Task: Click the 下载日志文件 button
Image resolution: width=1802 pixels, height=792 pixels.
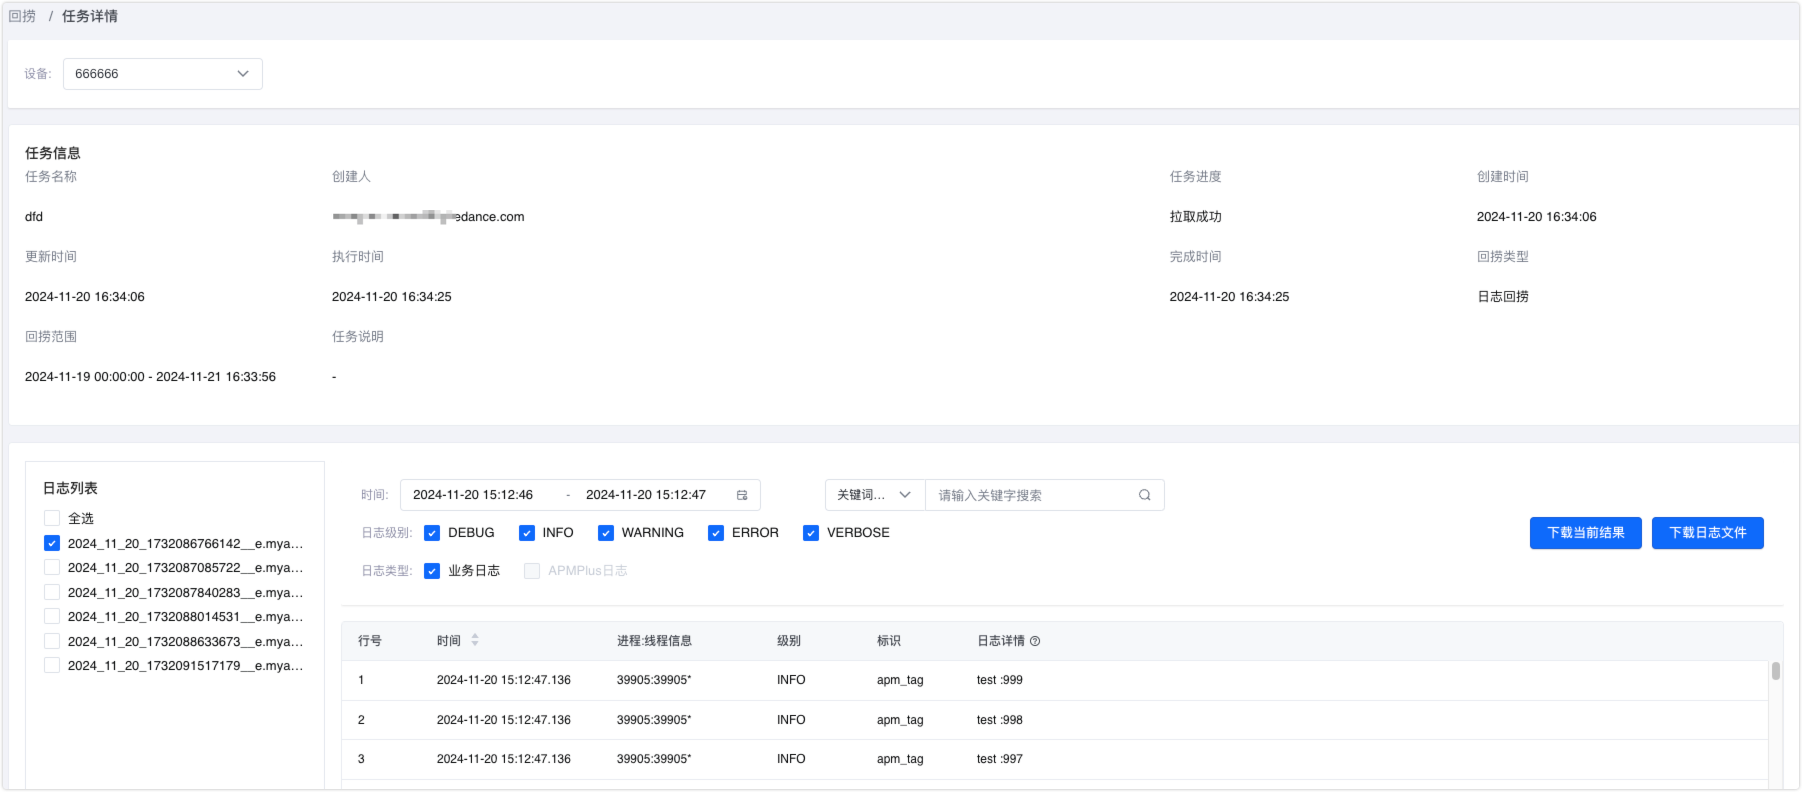Action: [1708, 533]
